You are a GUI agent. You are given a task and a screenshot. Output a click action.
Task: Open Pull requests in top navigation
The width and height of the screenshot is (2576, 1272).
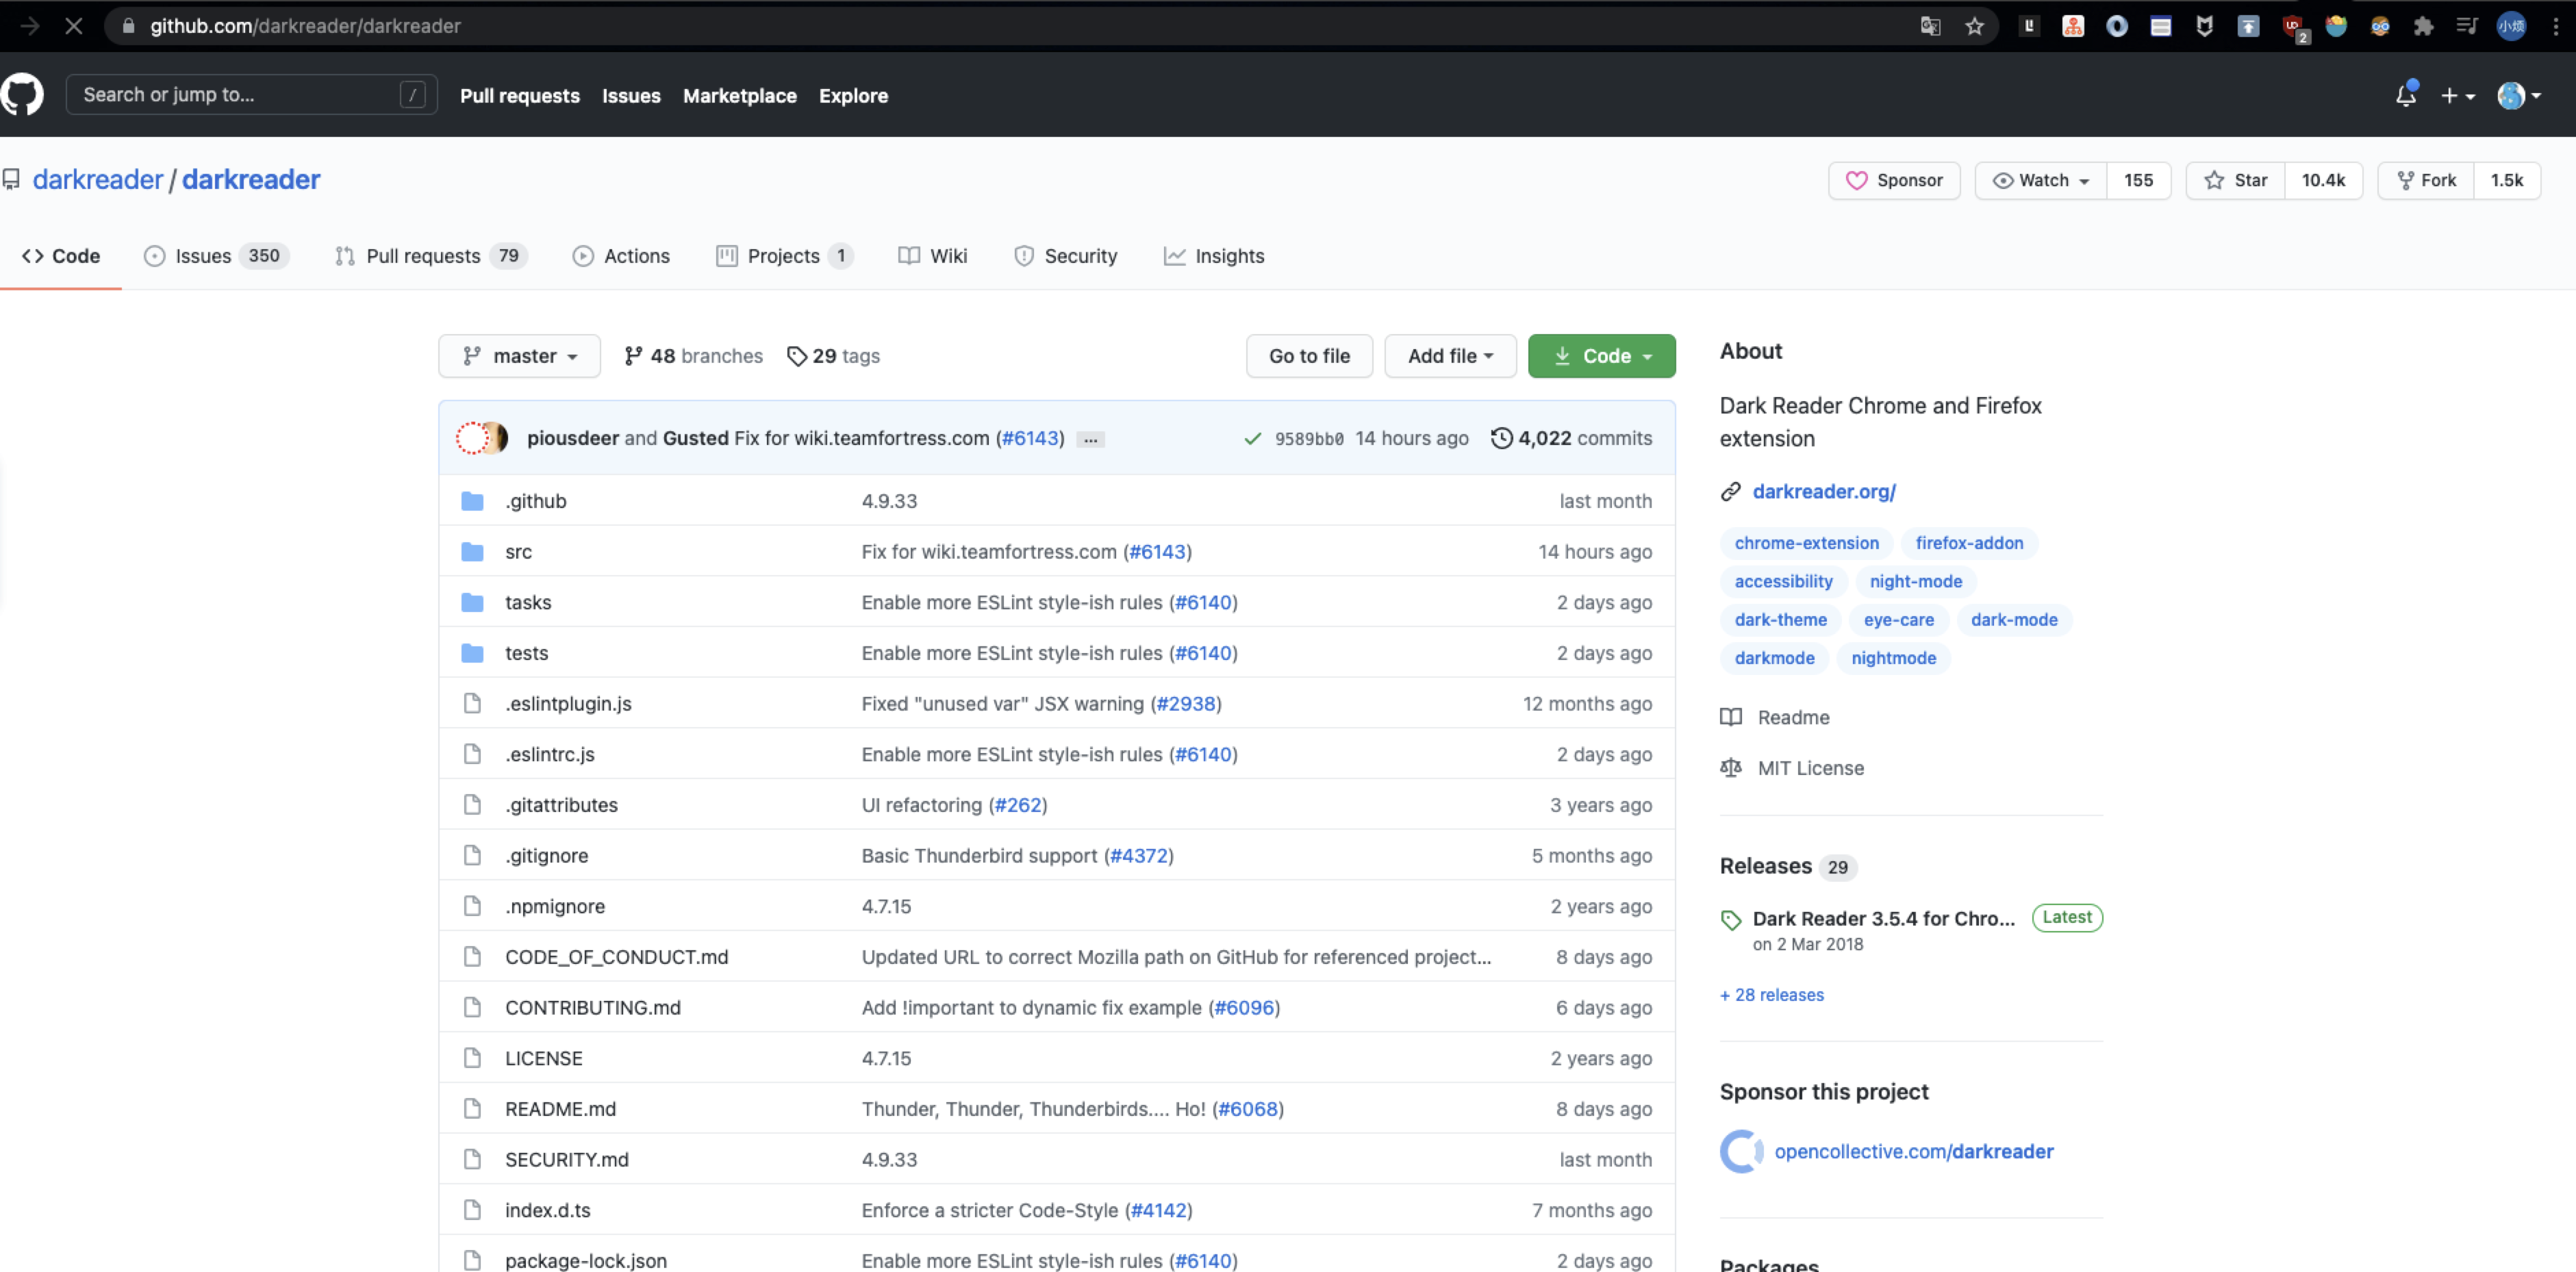[x=519, y=96]
